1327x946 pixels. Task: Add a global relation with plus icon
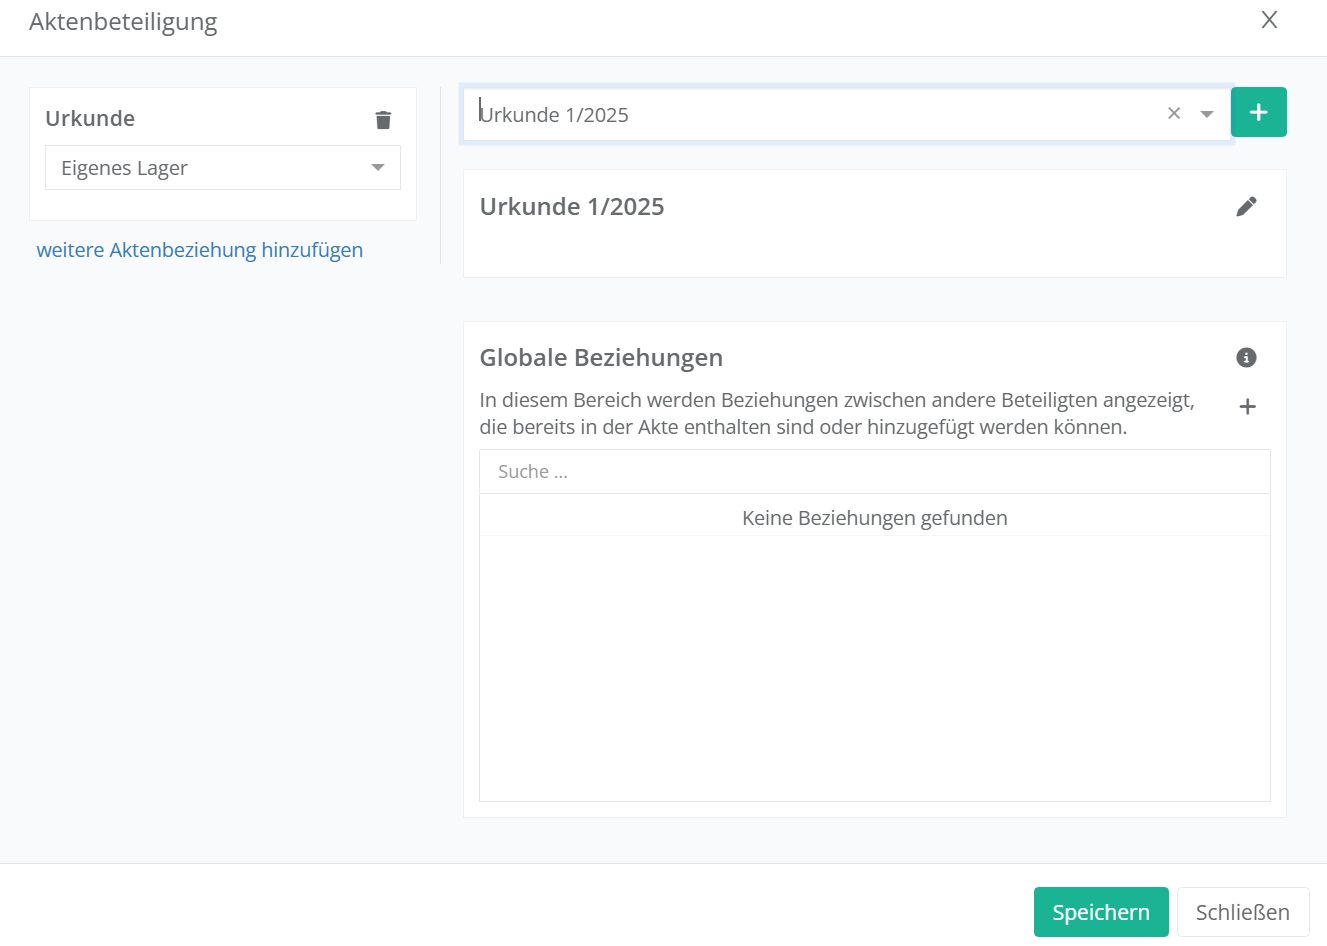[x=1247, y=407]
